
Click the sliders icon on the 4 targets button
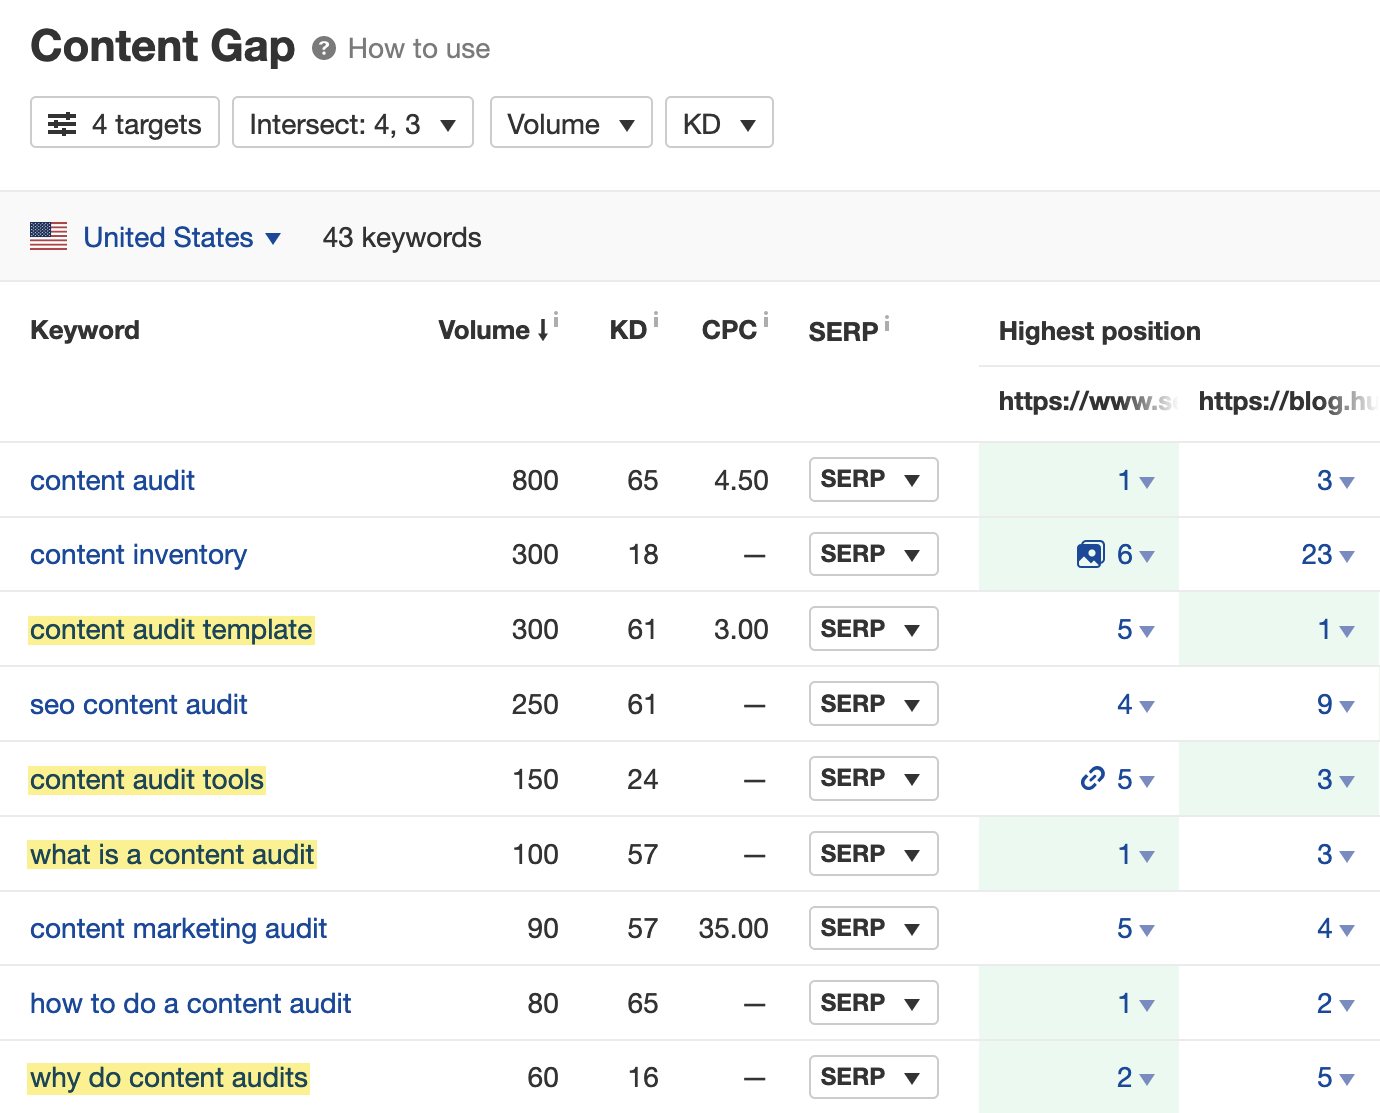tap(62, 123)
